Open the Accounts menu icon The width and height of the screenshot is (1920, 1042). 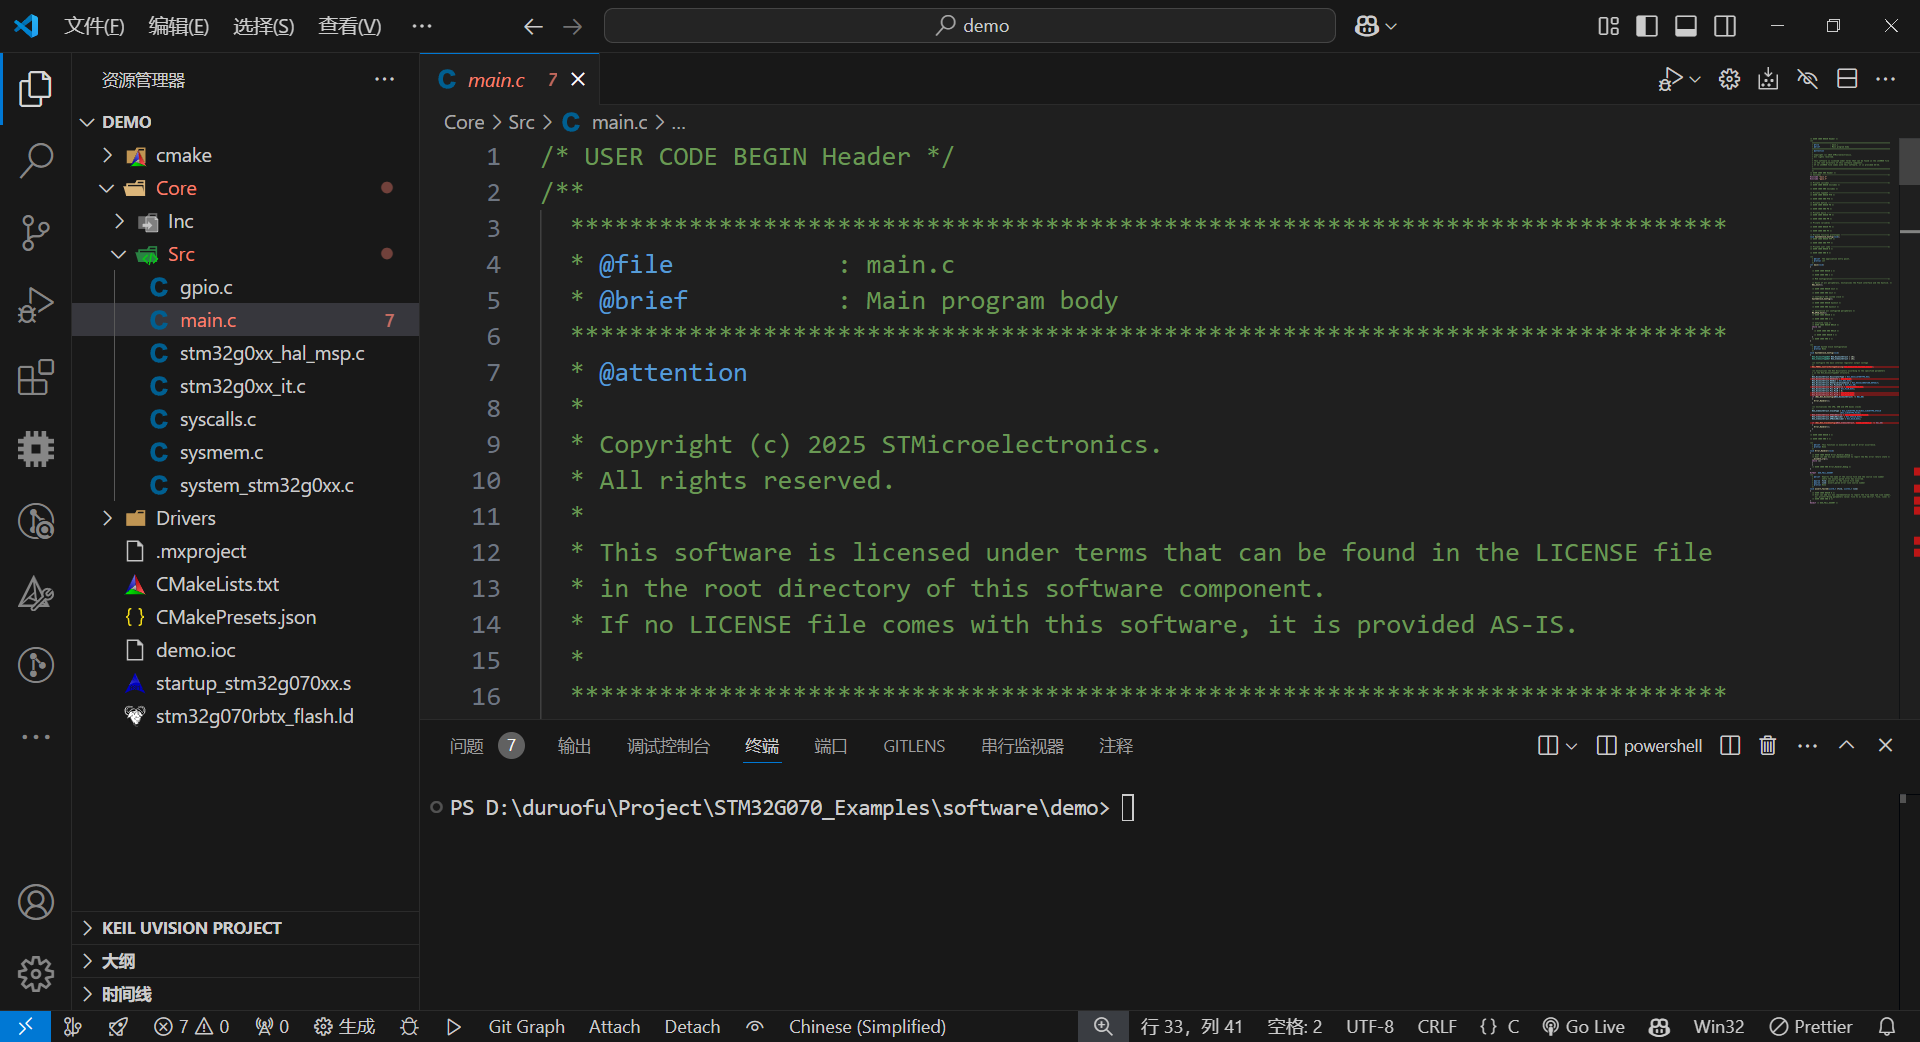point(36,902)
